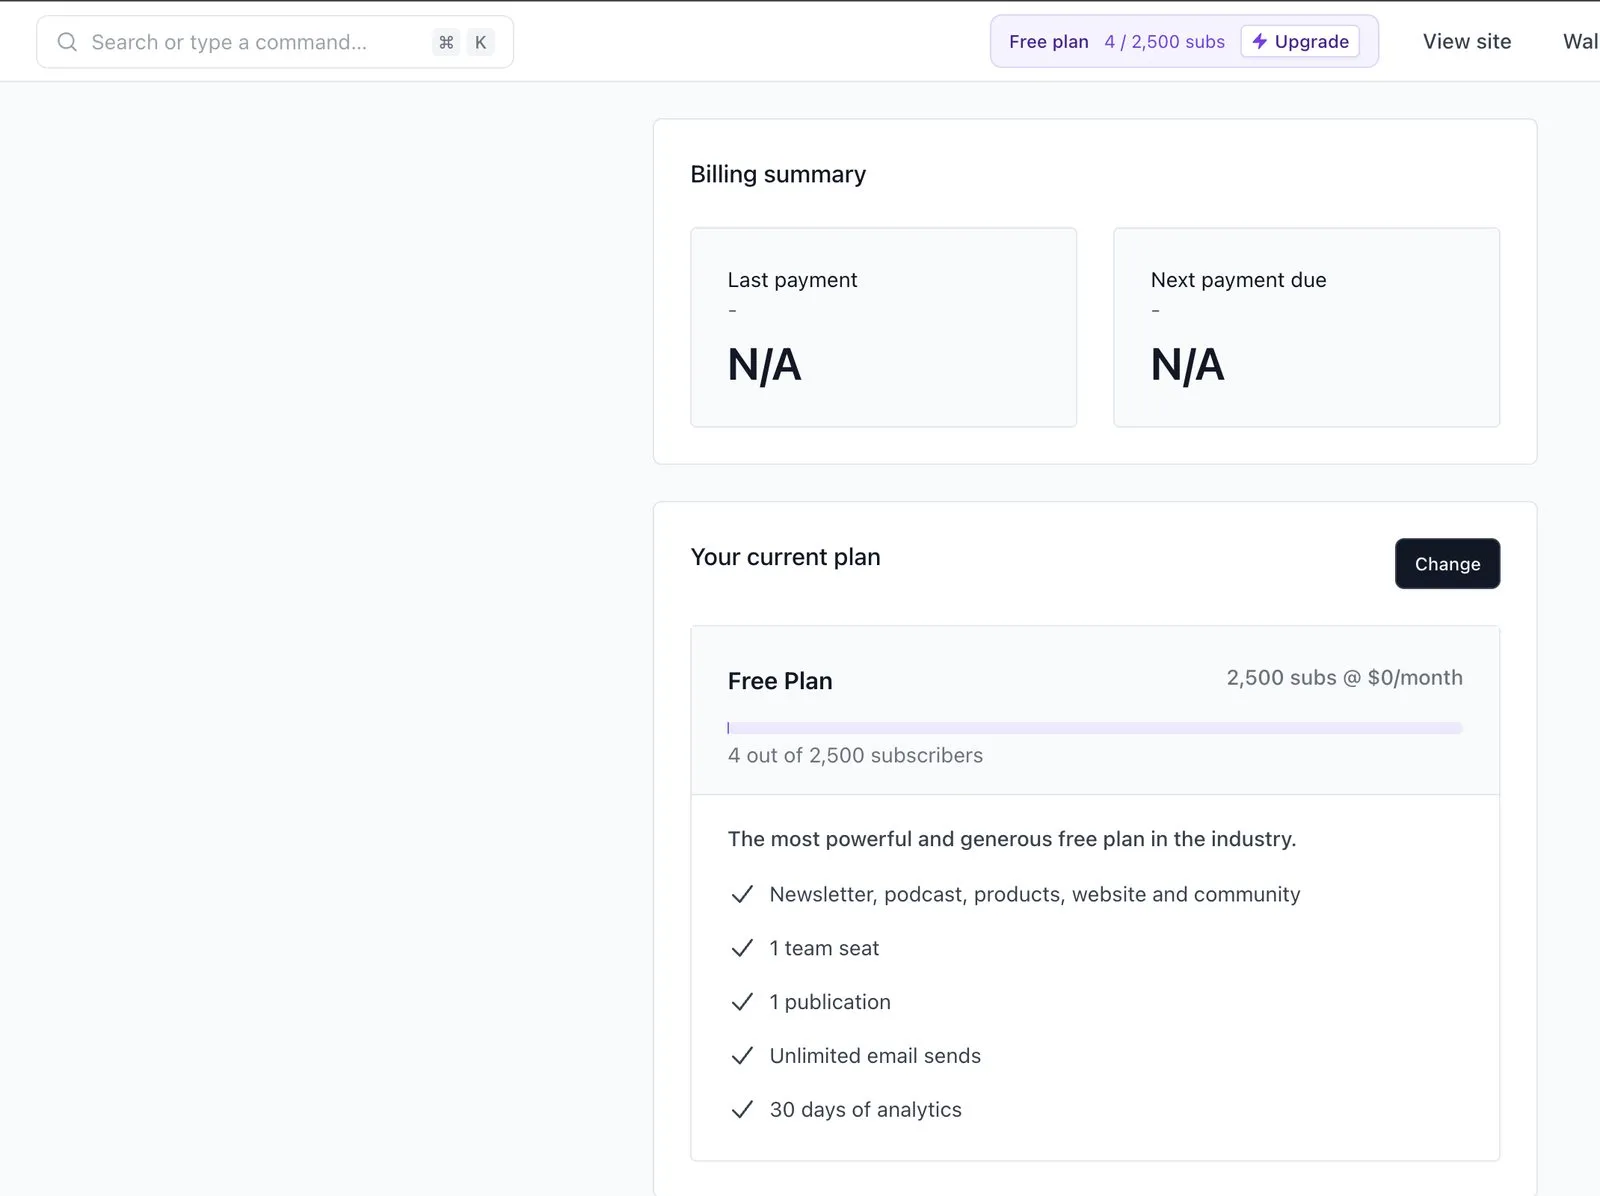This screenshot has height=1196, width=1600.
Task: Click the command key shortcut badge
Action: click(446, 42)
